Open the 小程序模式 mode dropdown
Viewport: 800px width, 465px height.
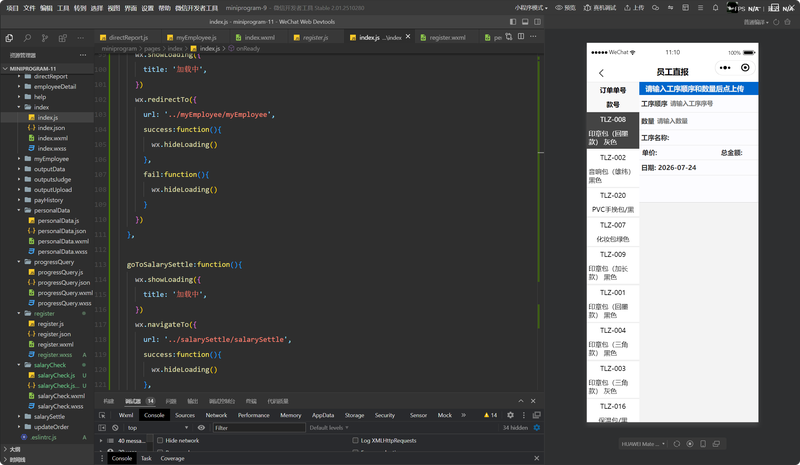click(531, 8)
